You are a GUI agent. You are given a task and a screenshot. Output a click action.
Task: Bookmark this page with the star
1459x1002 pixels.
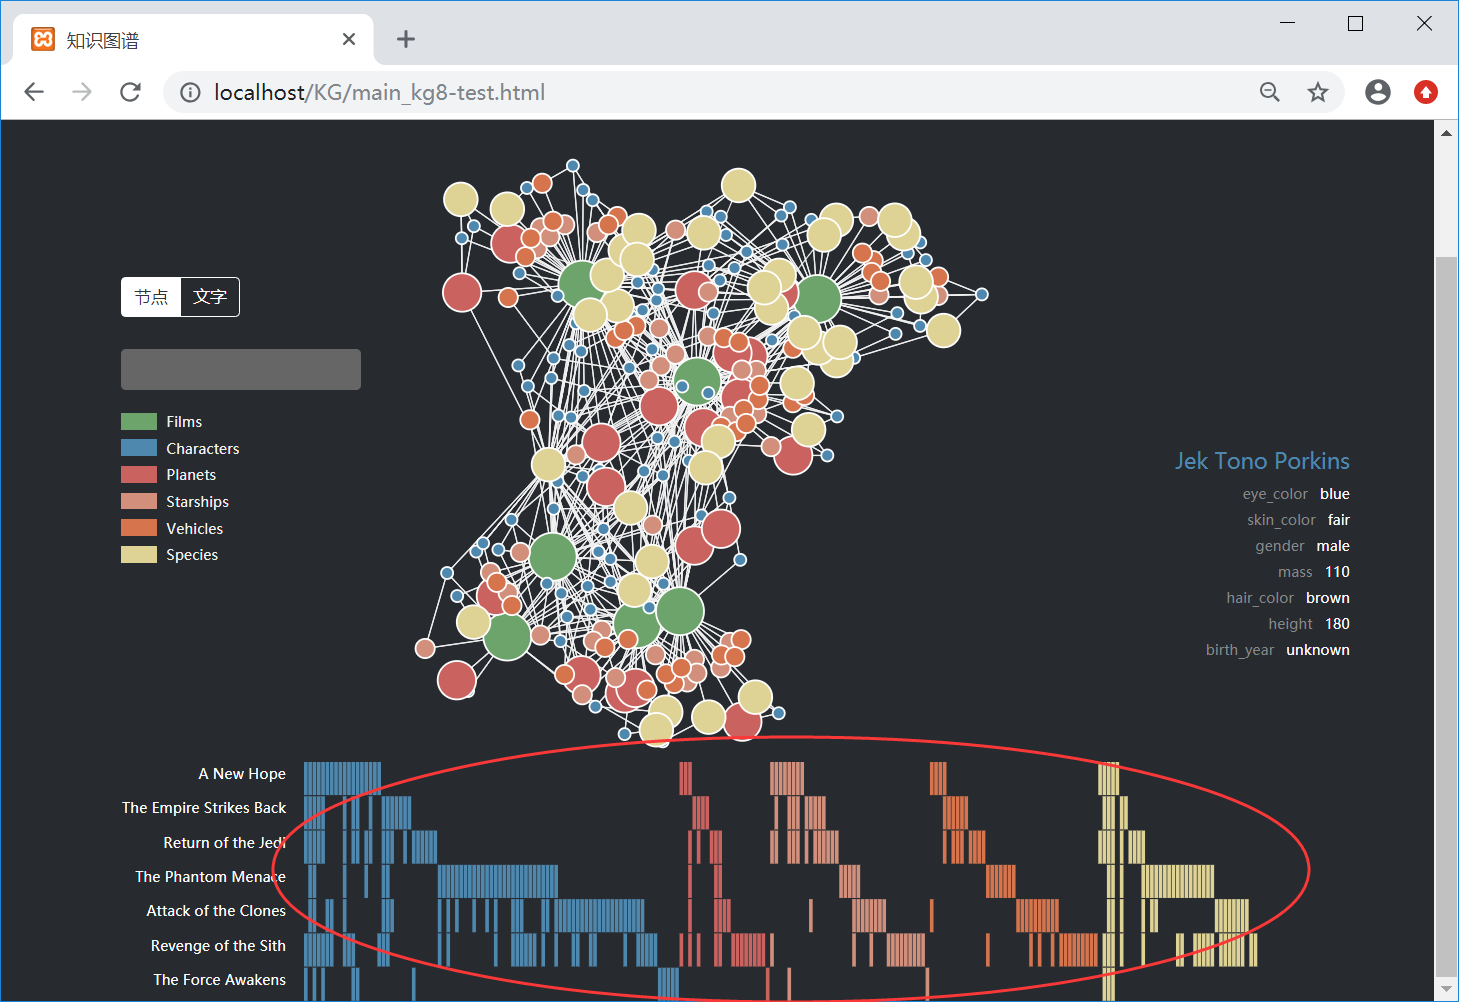click(1318, 92)
